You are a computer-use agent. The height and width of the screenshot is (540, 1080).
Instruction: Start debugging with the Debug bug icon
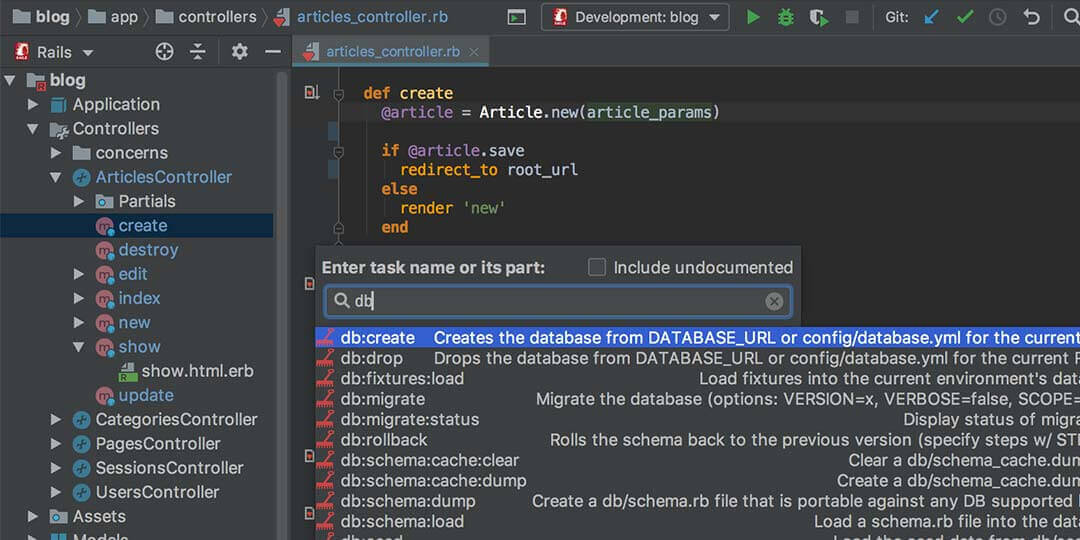[x=786, y=17]
